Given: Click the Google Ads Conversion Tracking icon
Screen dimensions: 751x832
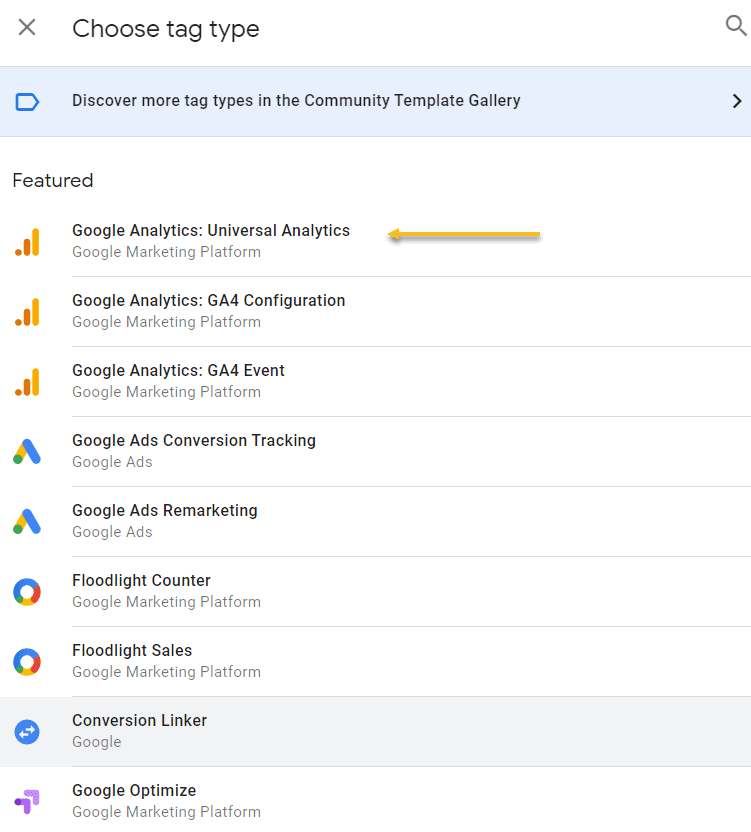Looking at the screenshot, I should 27,452.
